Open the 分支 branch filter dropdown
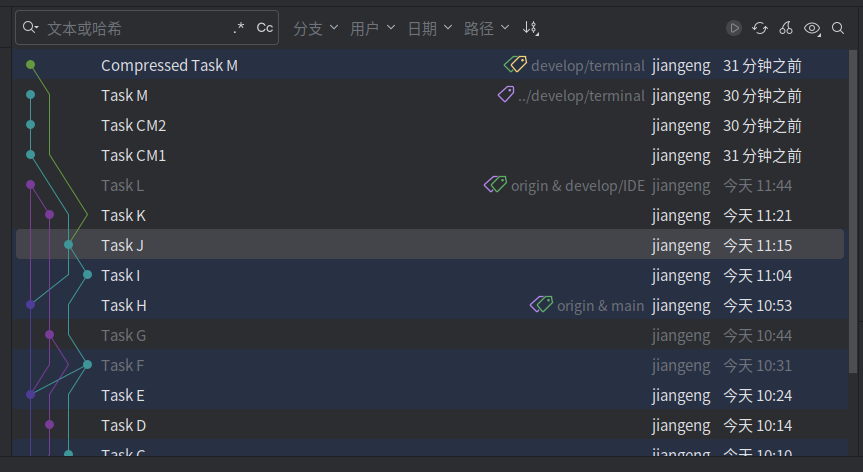 pos(315,28)
